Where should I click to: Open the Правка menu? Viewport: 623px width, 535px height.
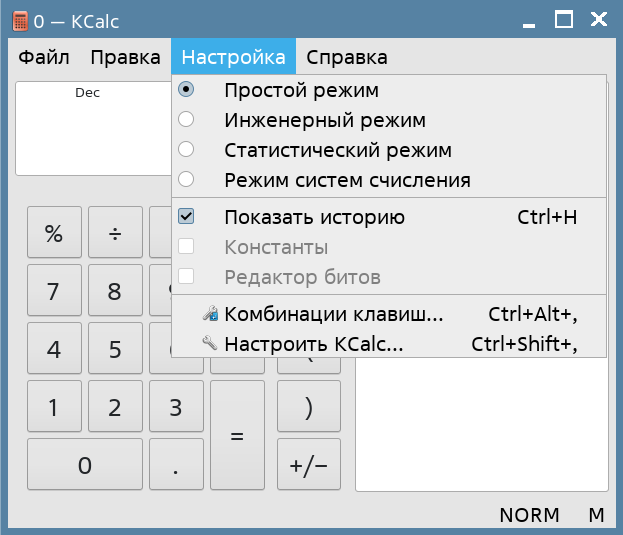coord(125,57)
